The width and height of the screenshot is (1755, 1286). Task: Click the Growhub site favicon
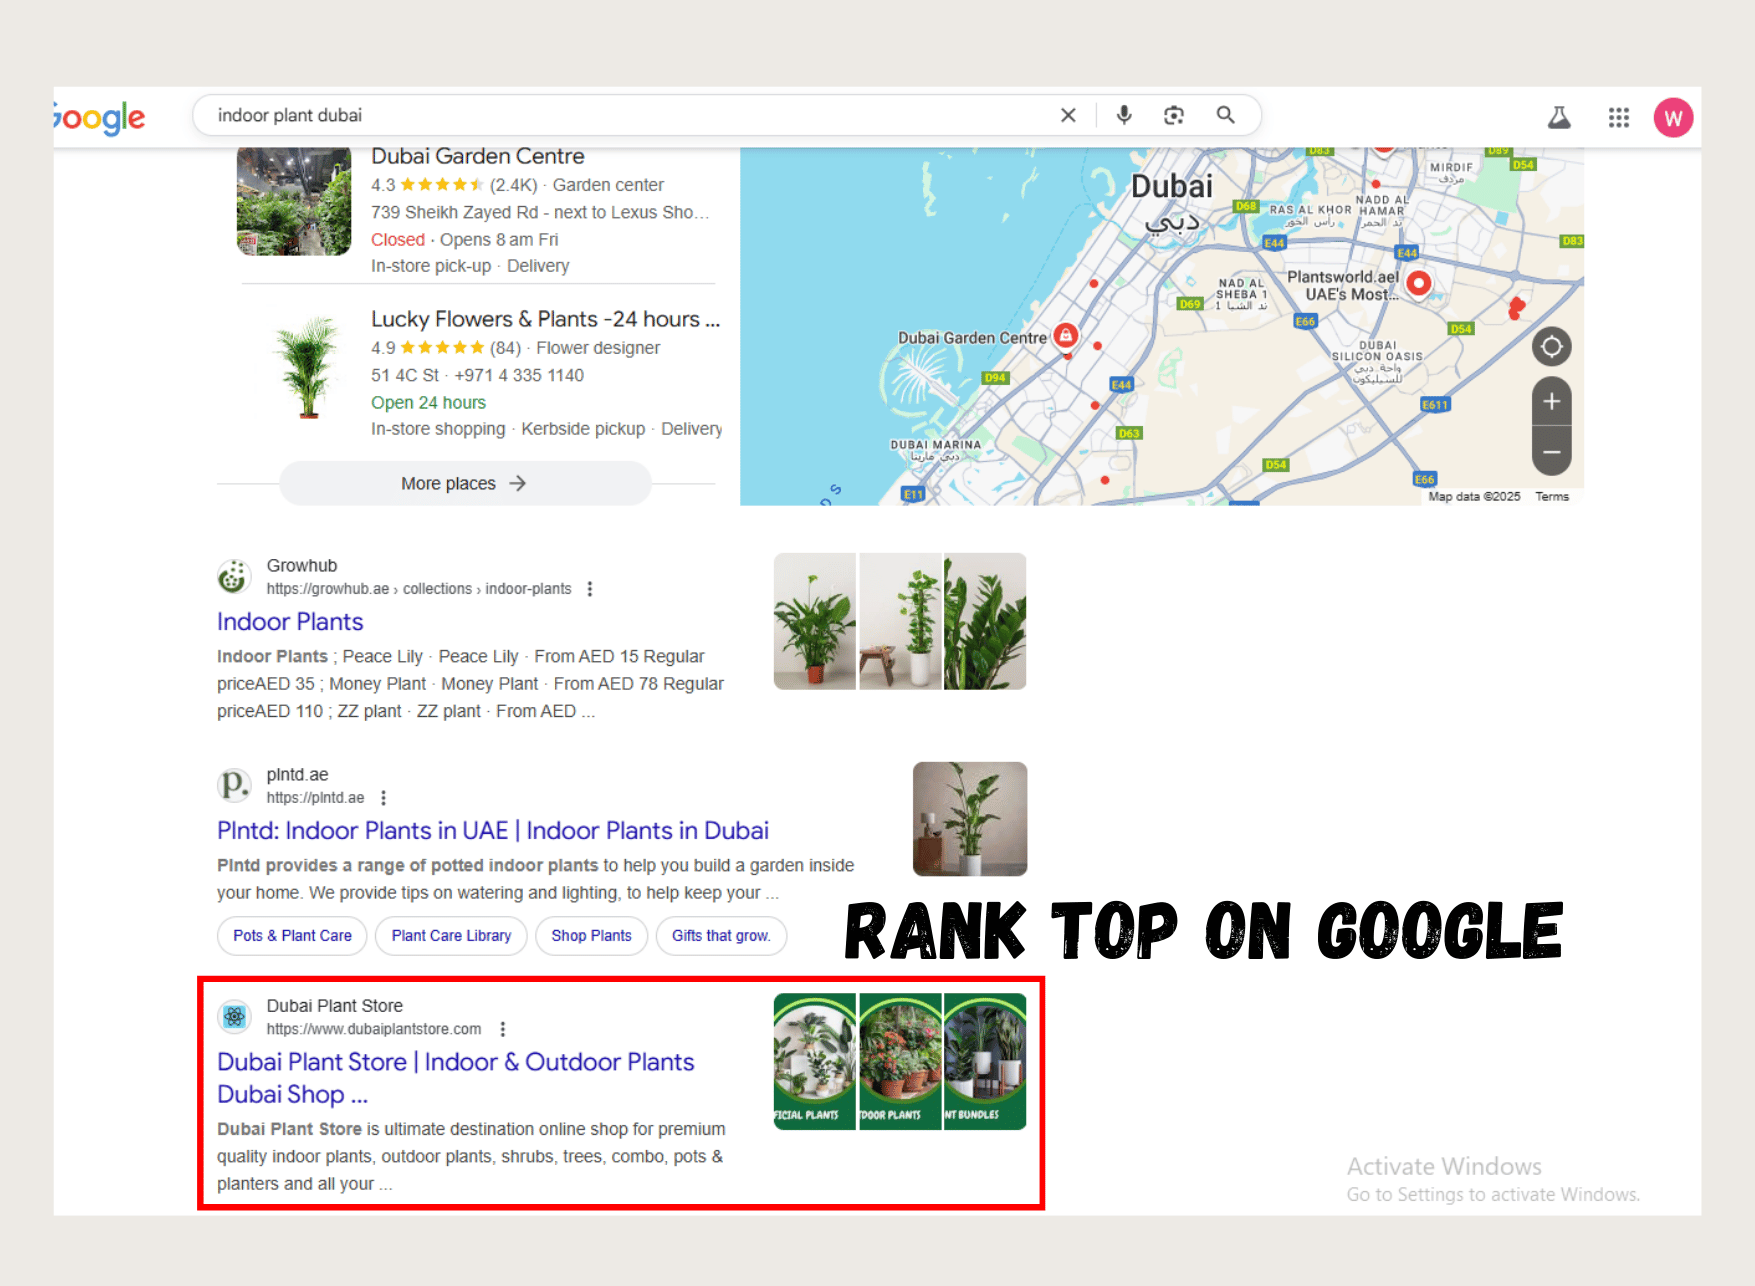(233, 577)
